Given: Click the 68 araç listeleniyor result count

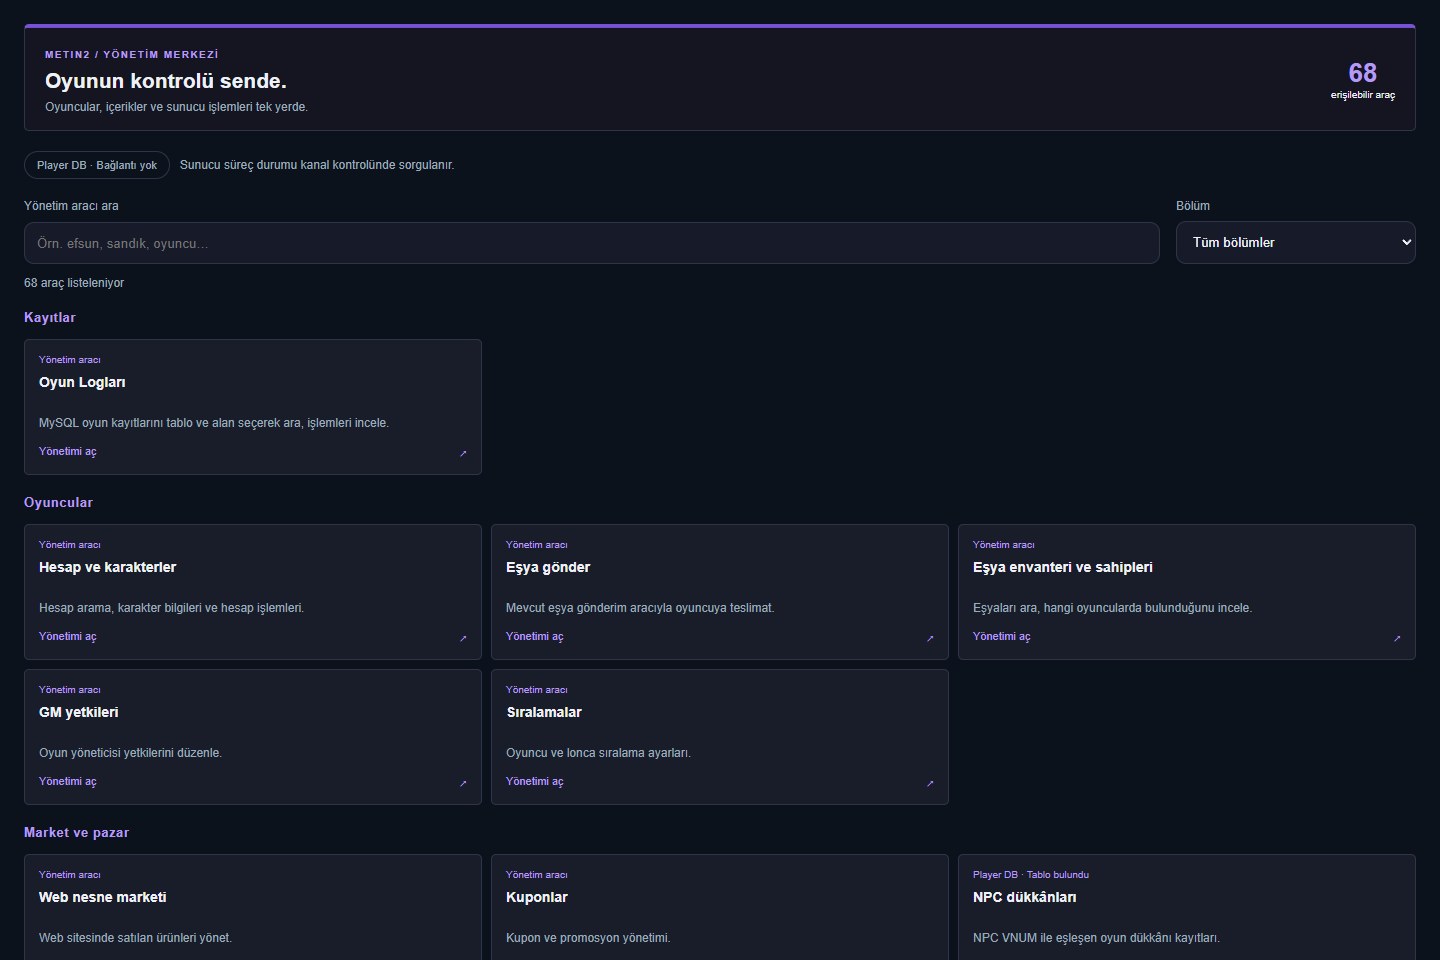Looking at the screenshot, I should pyautogui.click(x=74, y=283).
